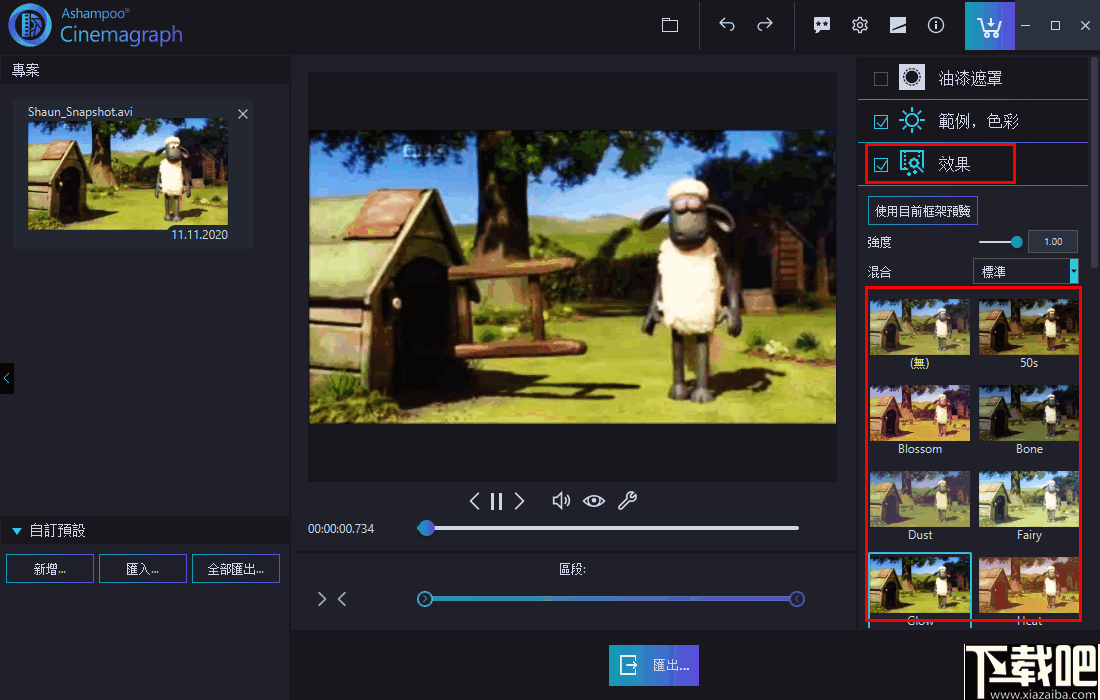Click the undo arrow icon

pos(727,26)
